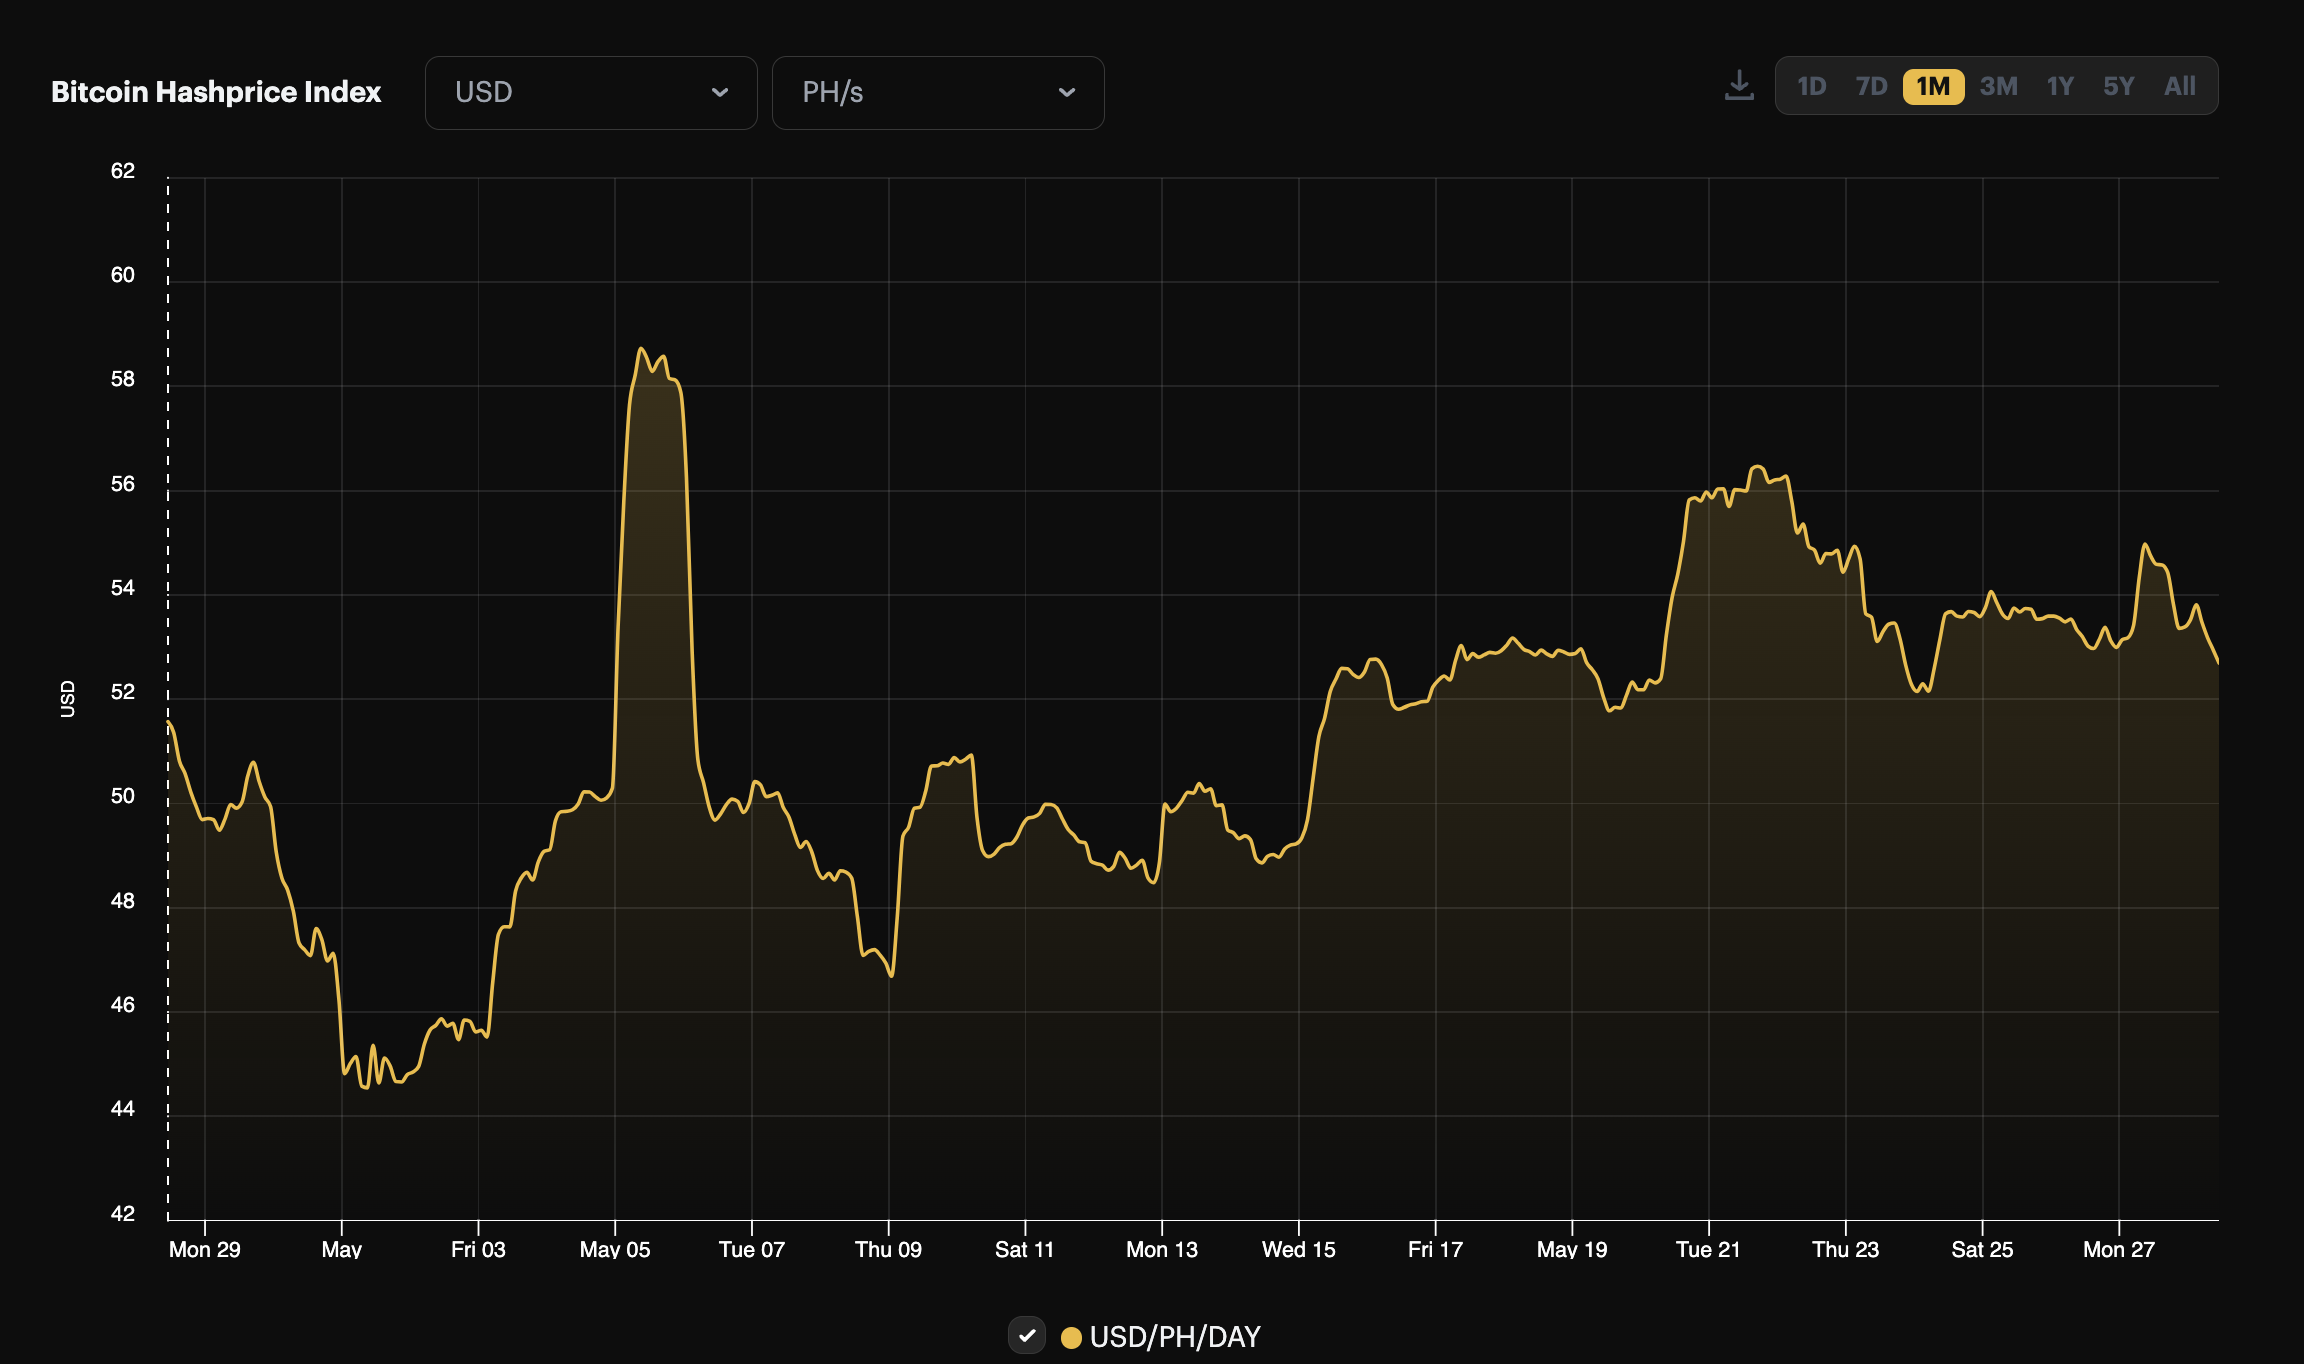
Task: Toggle the USD/PH/DAY series checkbox
Action: point(1027,1336)
